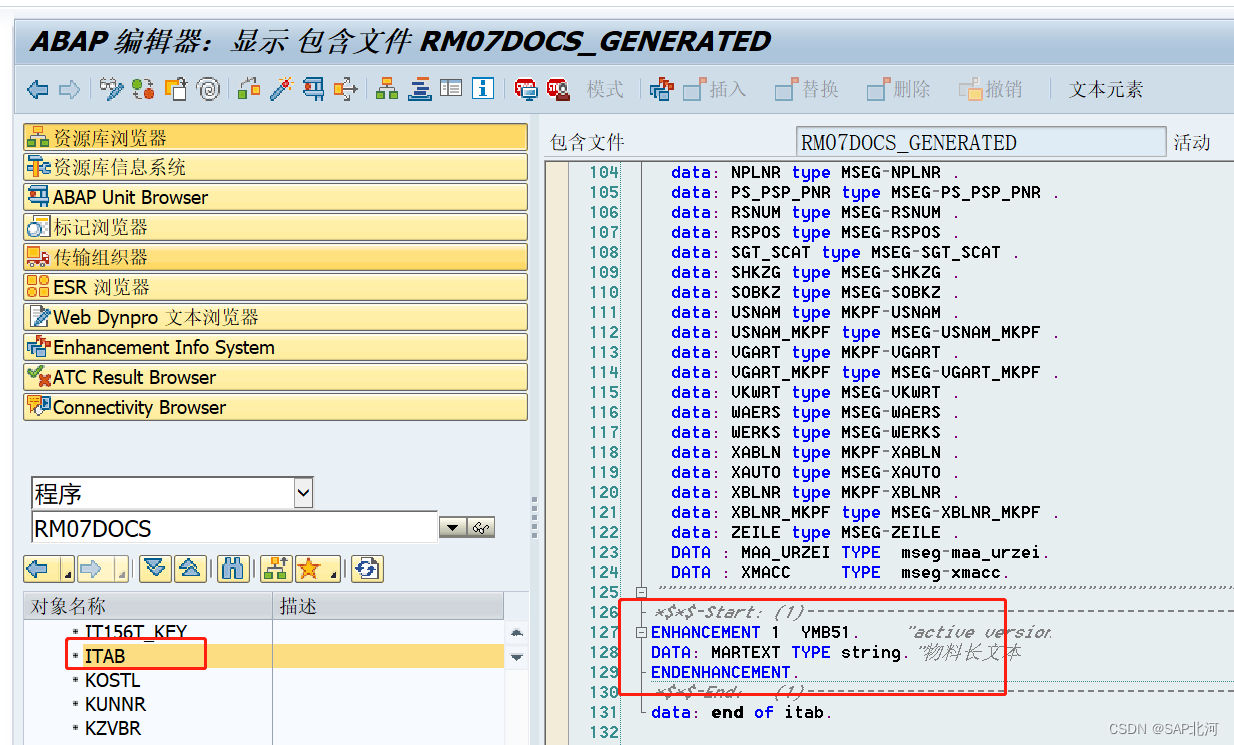This screenshot has width=1234, height=745.
Task: Click the scroll-to-bottom double-arrow icon
Action: [156, 569]
